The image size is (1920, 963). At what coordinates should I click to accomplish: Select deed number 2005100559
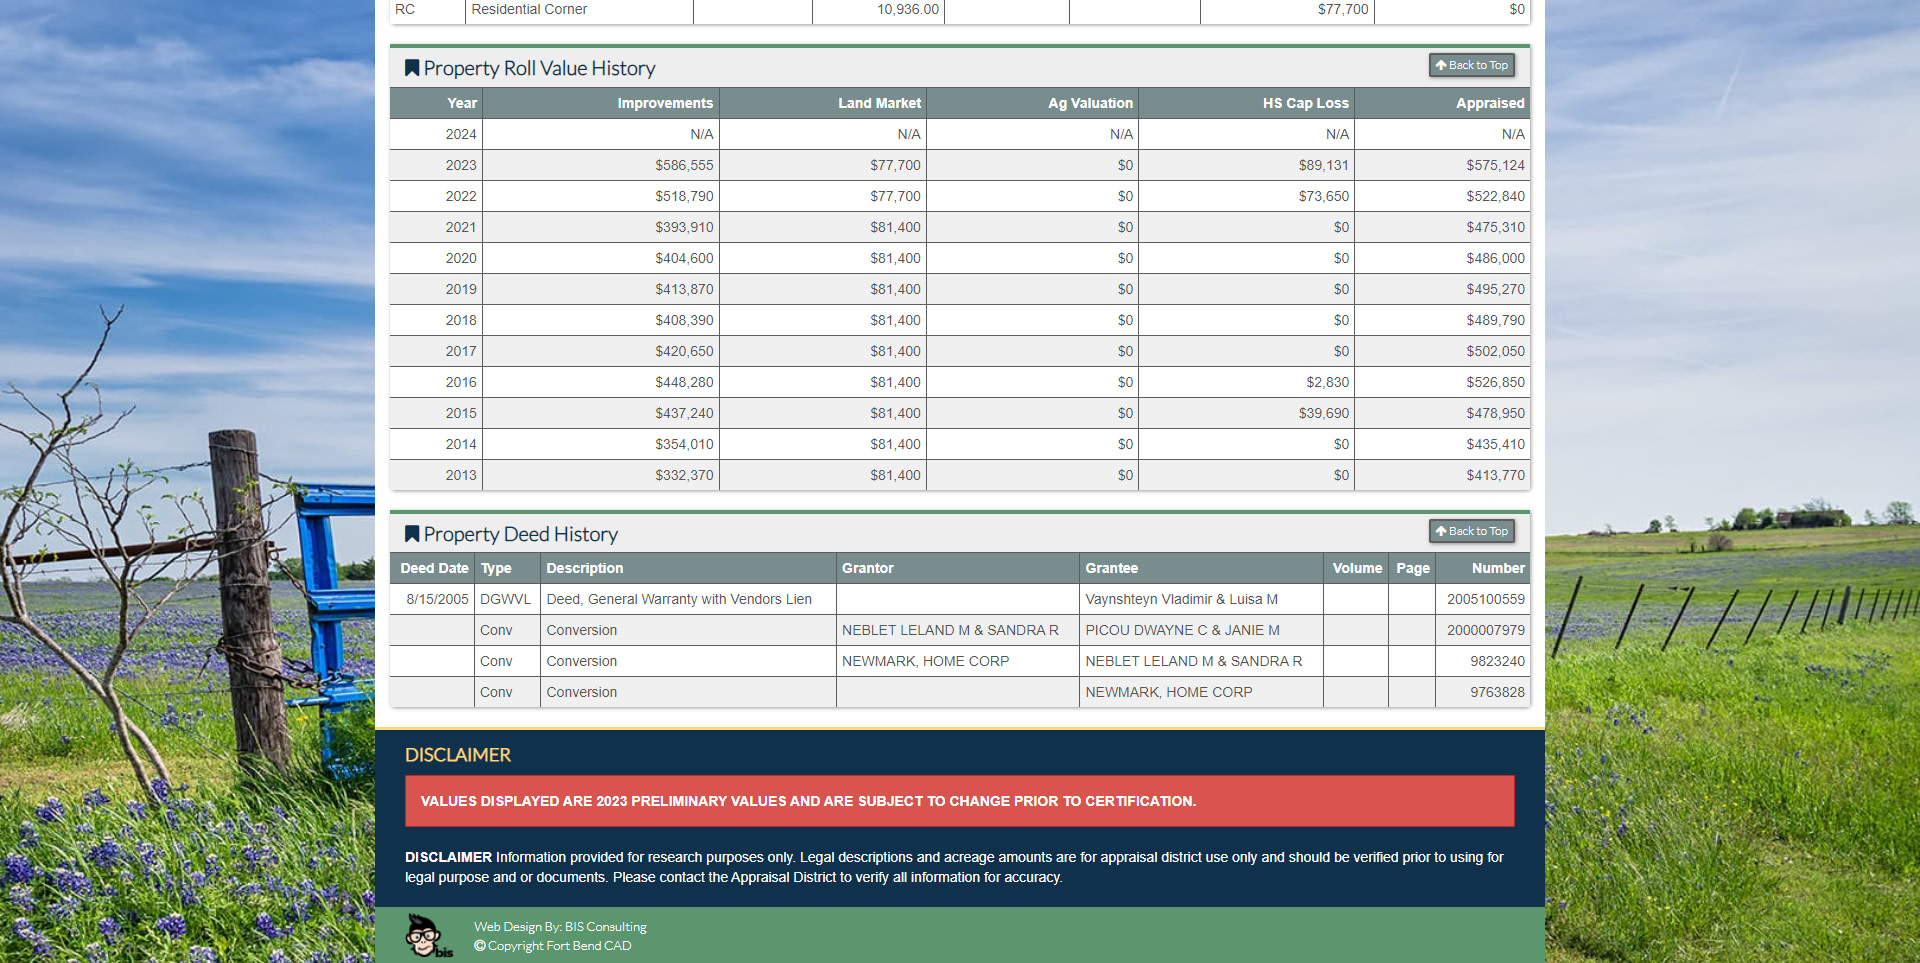point(1485,599)
